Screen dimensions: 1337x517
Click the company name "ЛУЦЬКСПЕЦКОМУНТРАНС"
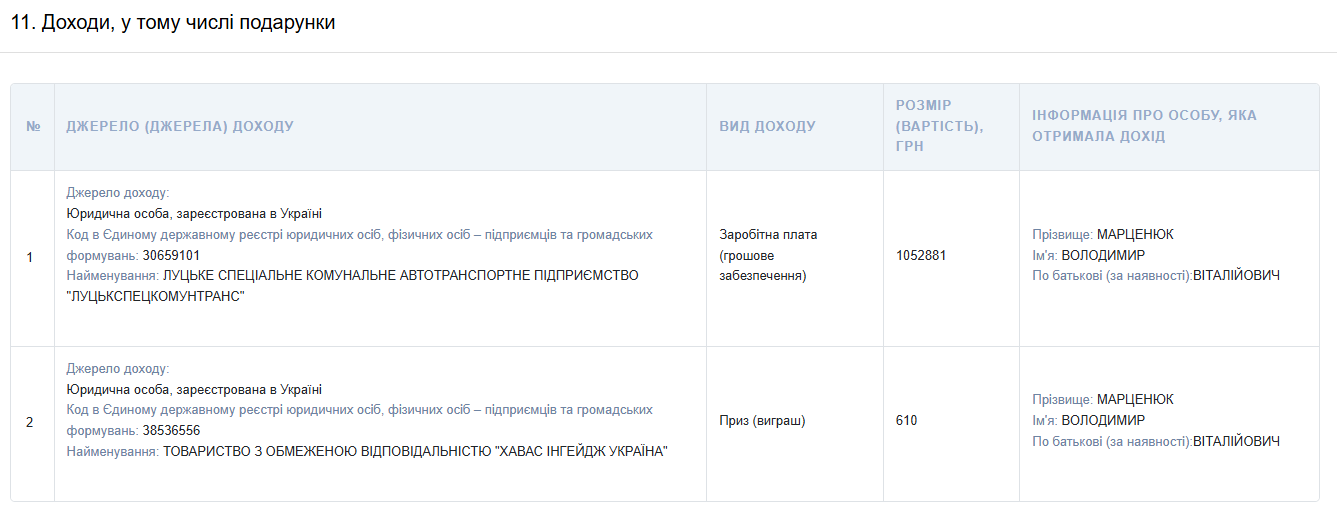[156, 296]
